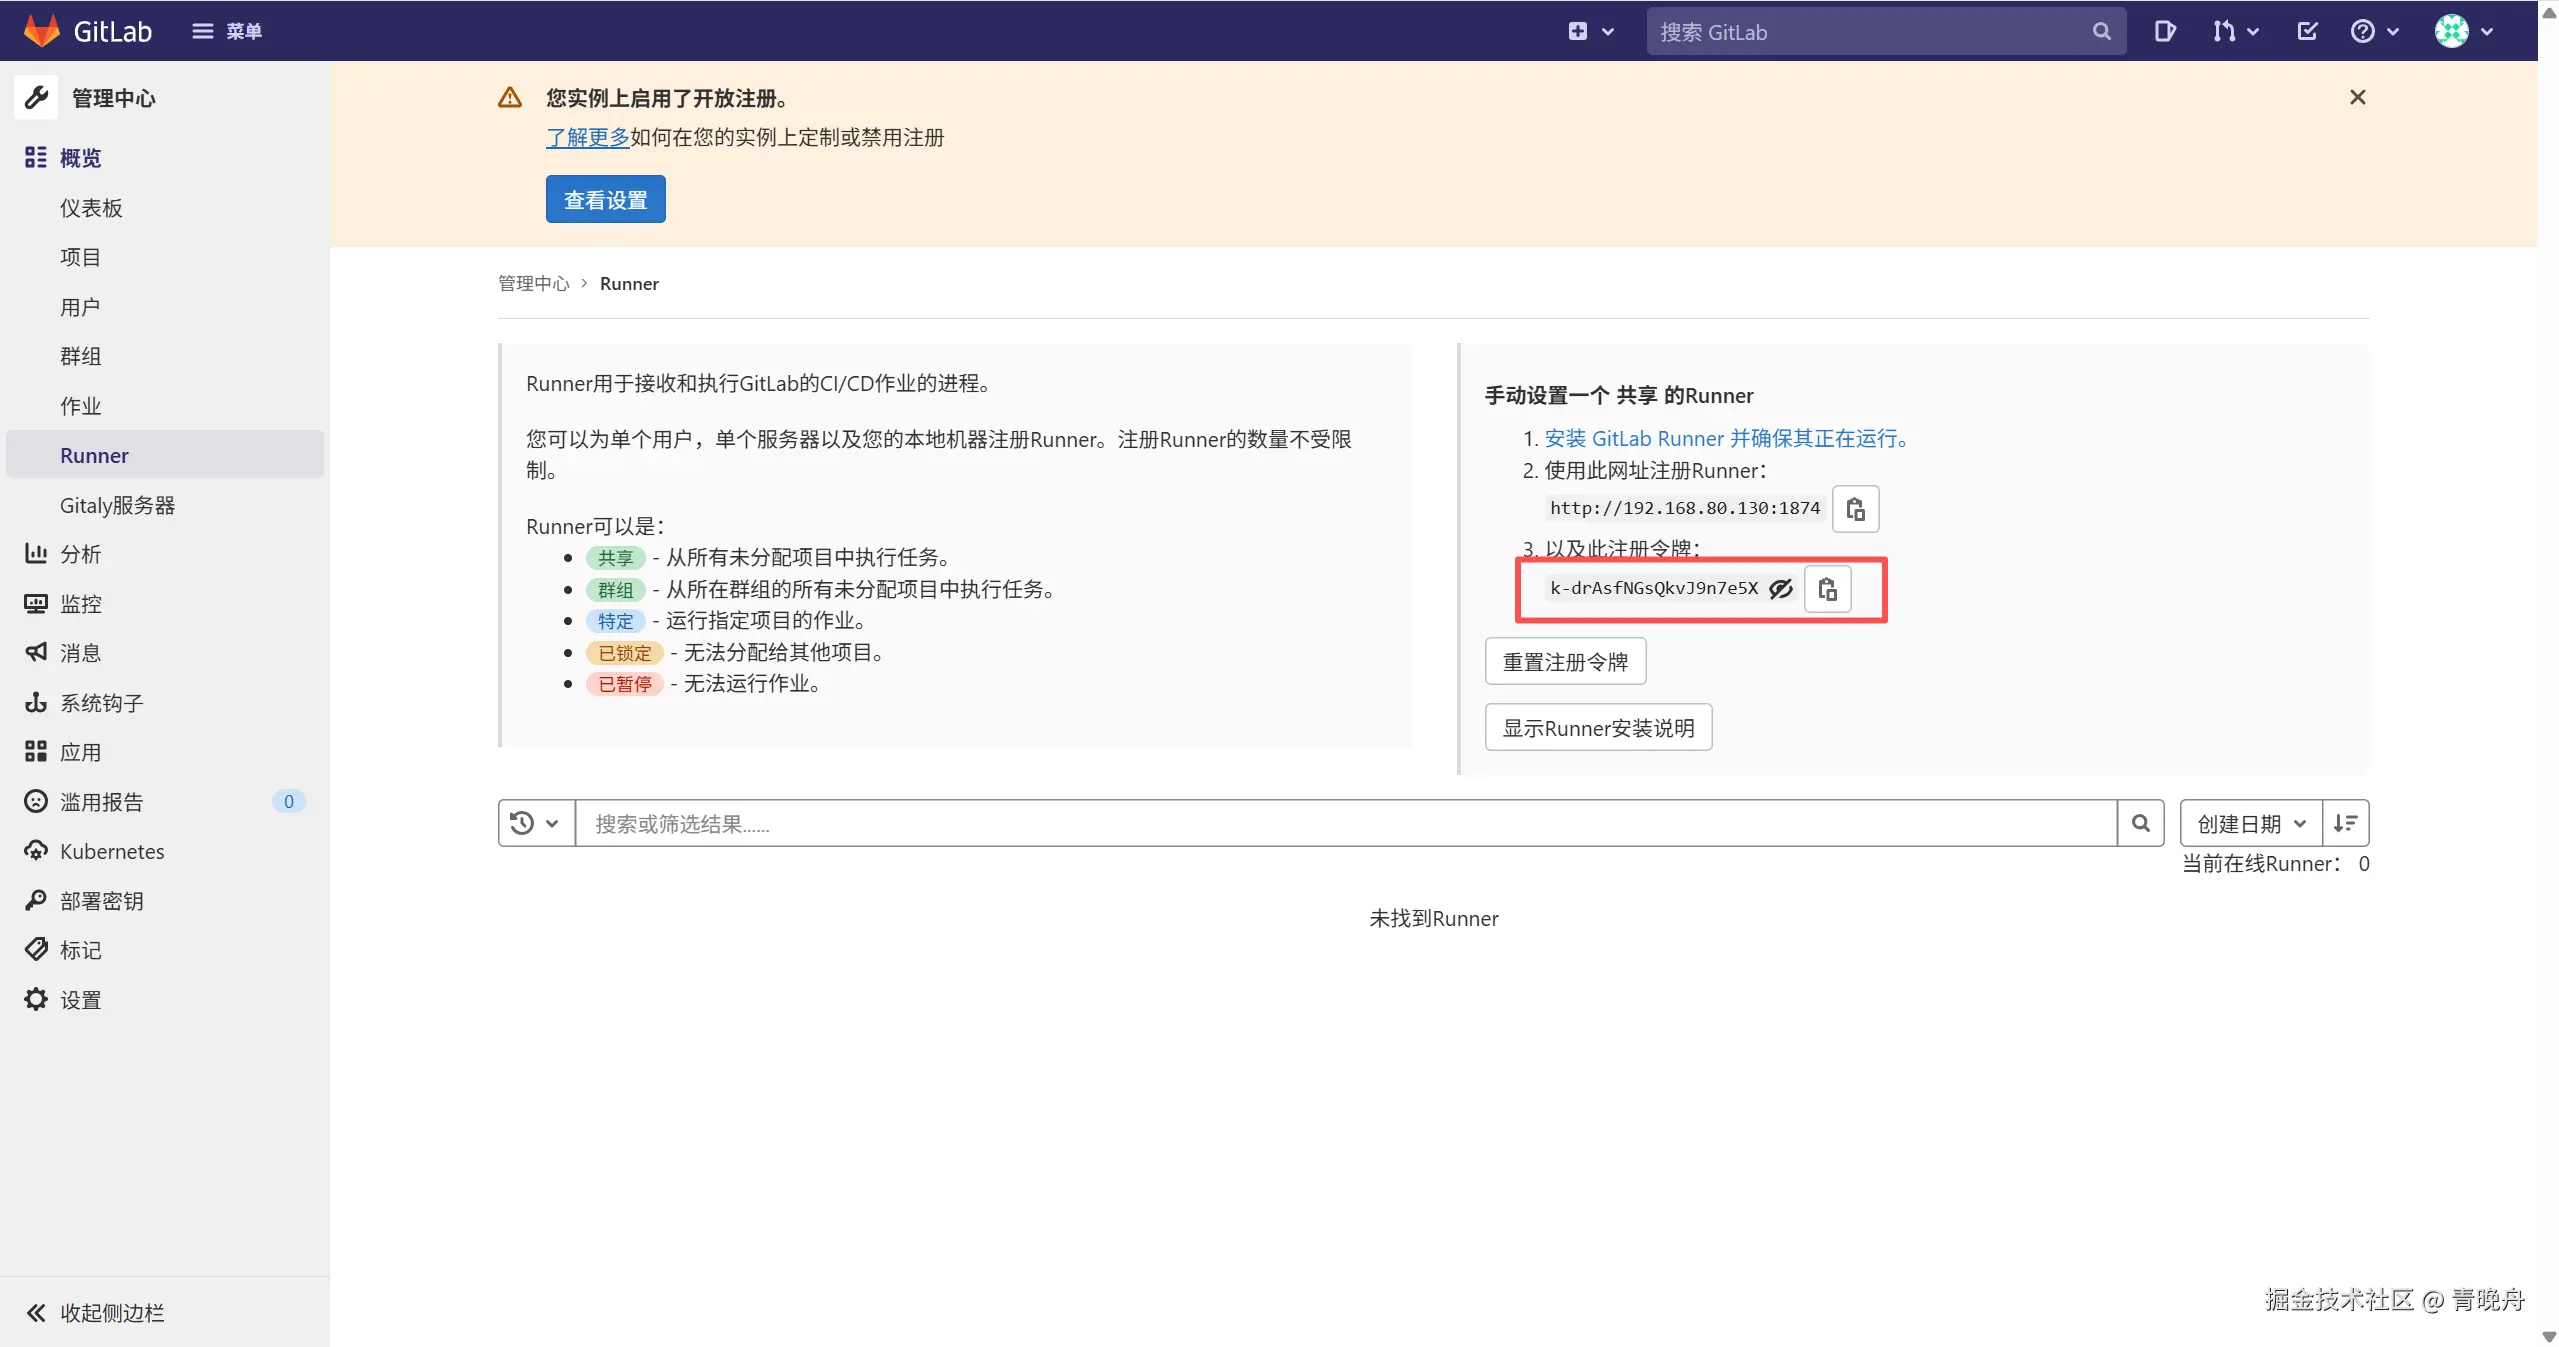This screenshot has width=2559, height=1347.
Task: Click the 重置注册令牌 button
Action: click(x=1565, y=662)
